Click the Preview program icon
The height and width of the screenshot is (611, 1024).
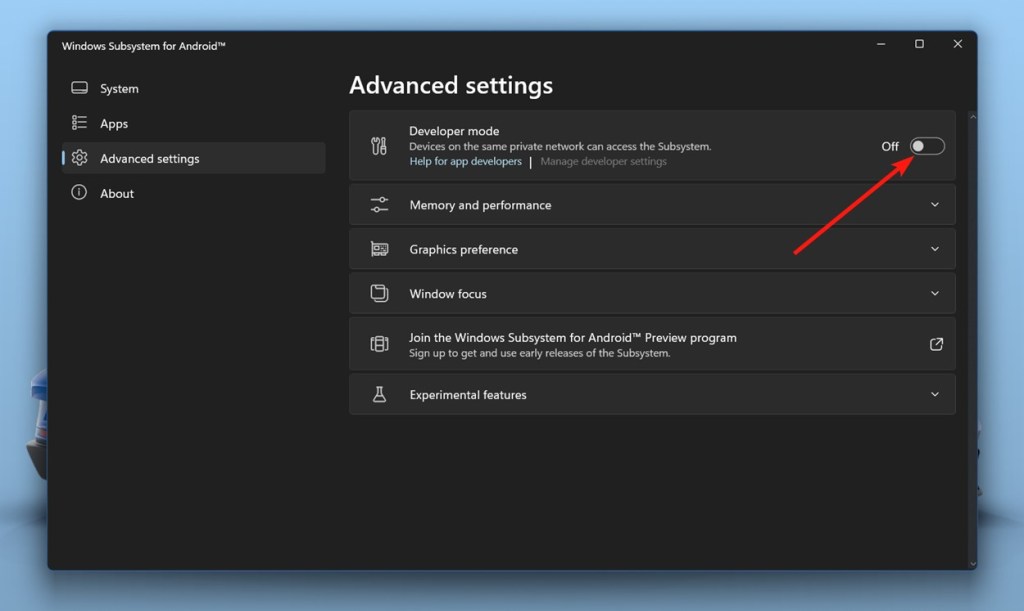(x=379, y=344)
